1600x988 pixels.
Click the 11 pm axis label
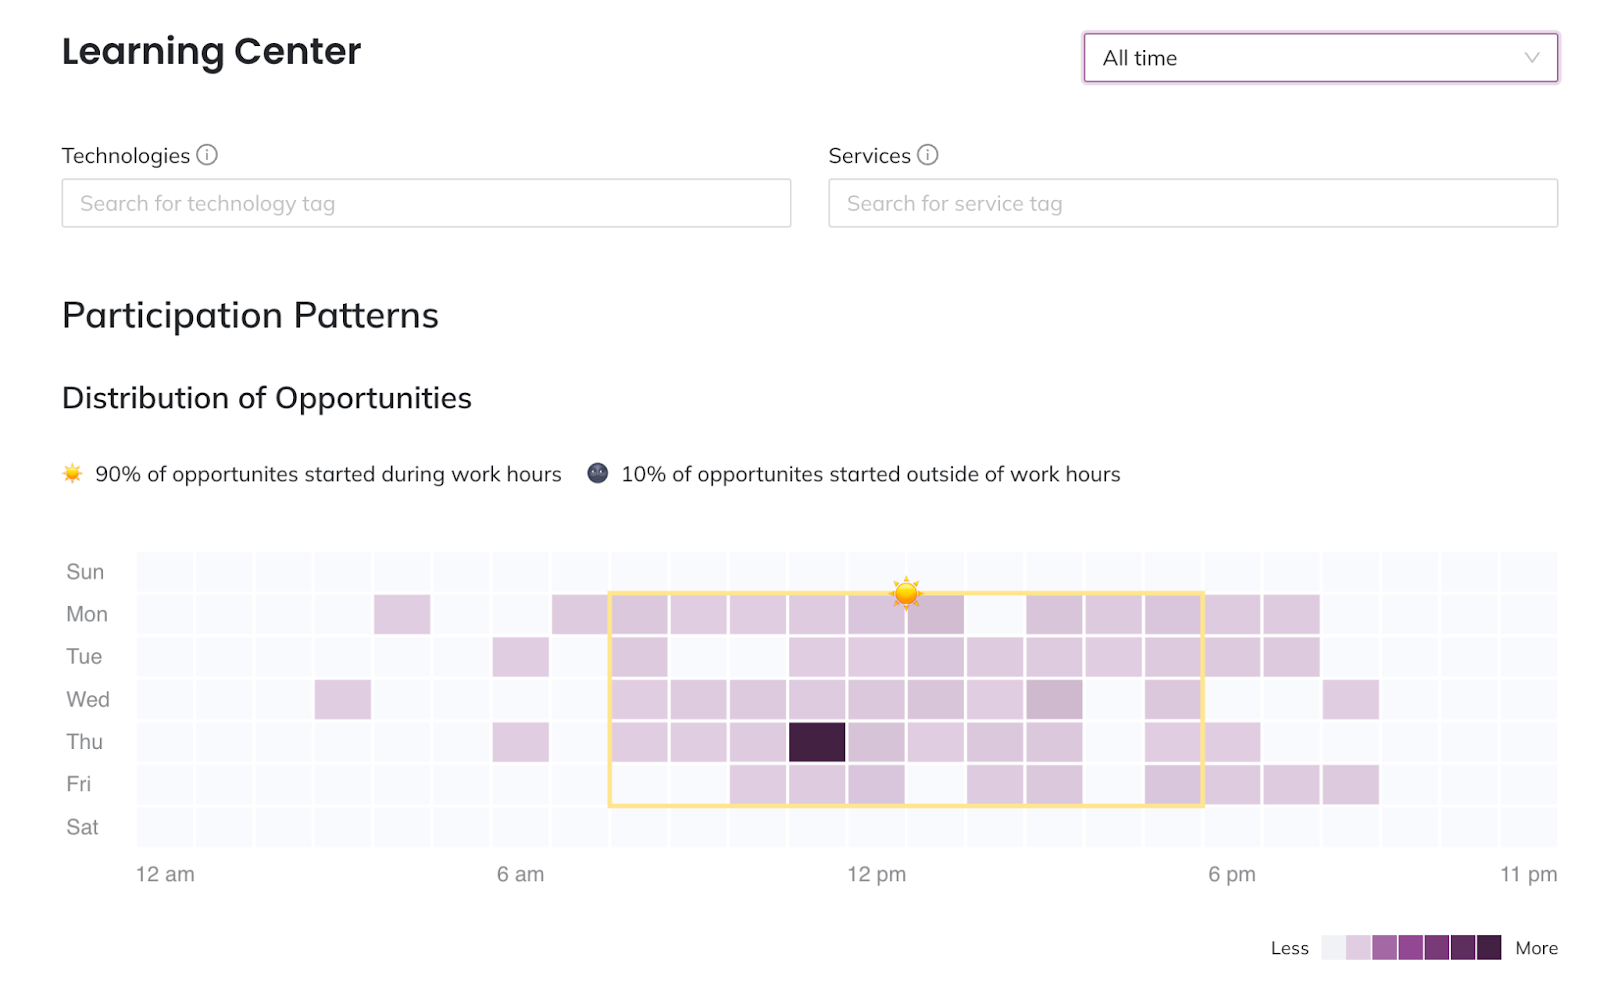[1528, 874]
